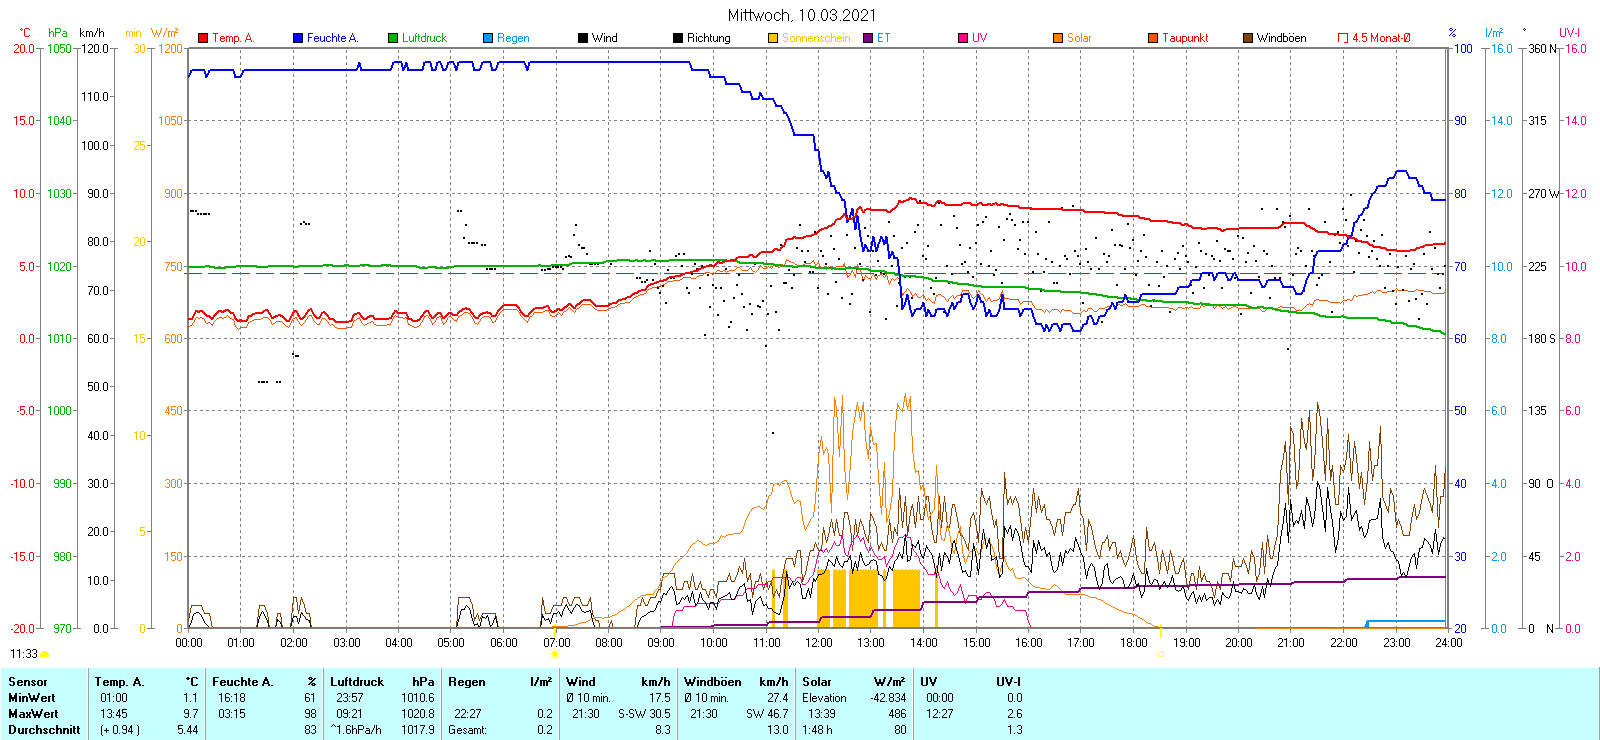The height and width of the screenshot is (740, 1600).
Task: Click the humidity maximum value 98
Action: (x=310, y=714)
